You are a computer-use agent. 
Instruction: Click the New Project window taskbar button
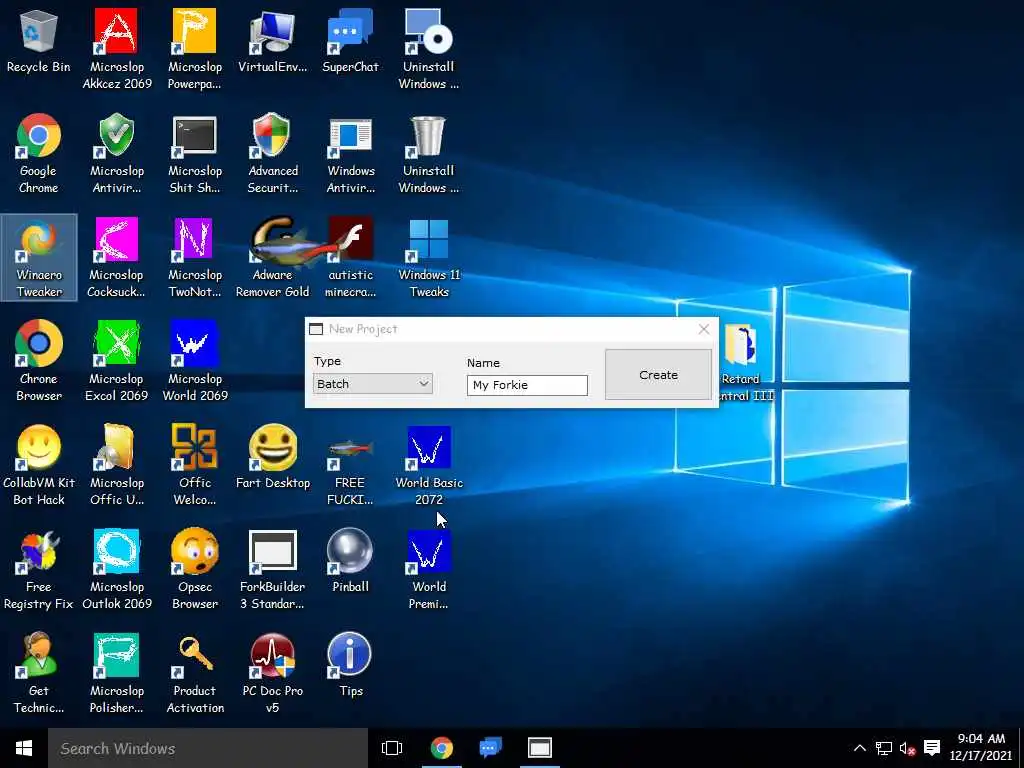click(x=539, y=748)
